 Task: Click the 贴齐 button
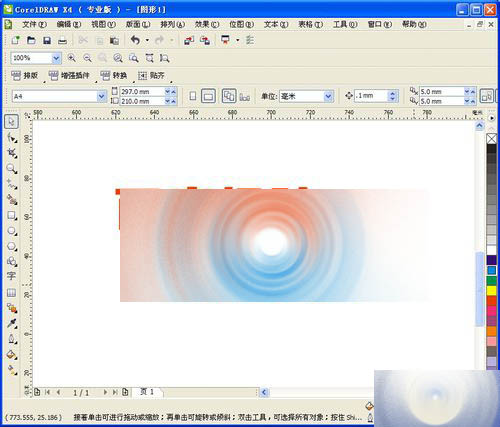click(152, 76)
